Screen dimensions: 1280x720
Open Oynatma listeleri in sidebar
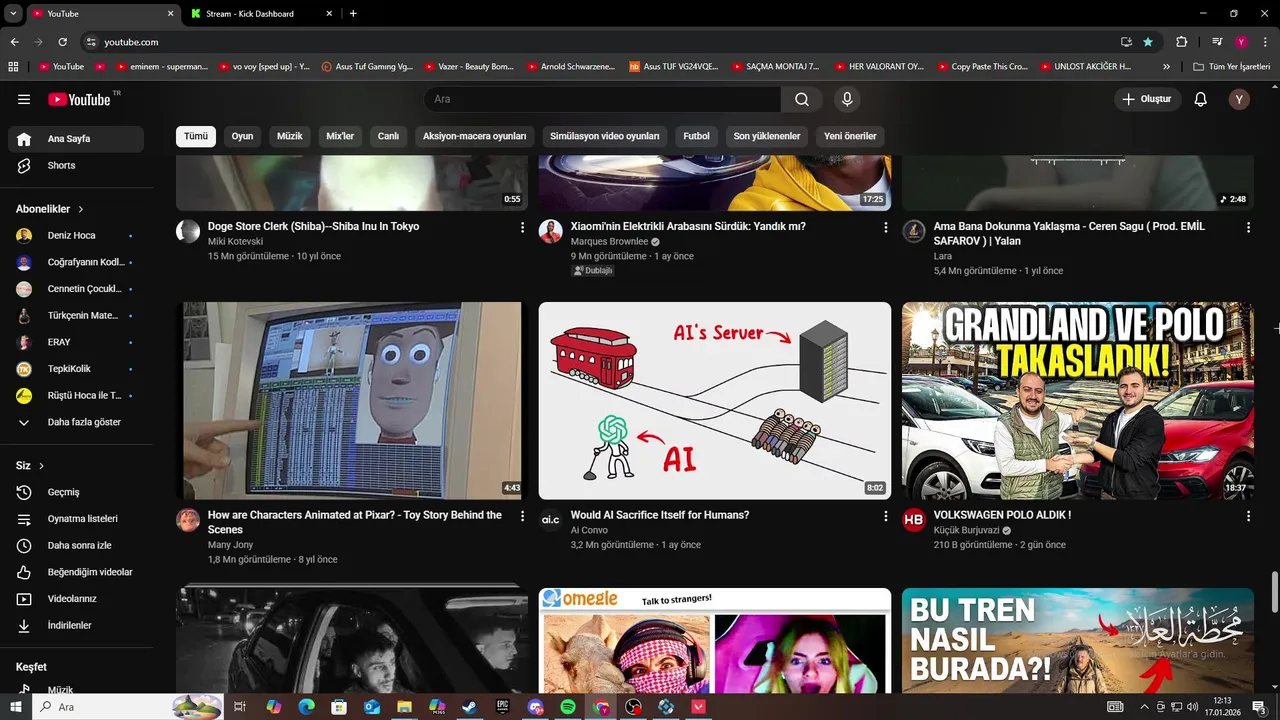[x=76, y=519]
